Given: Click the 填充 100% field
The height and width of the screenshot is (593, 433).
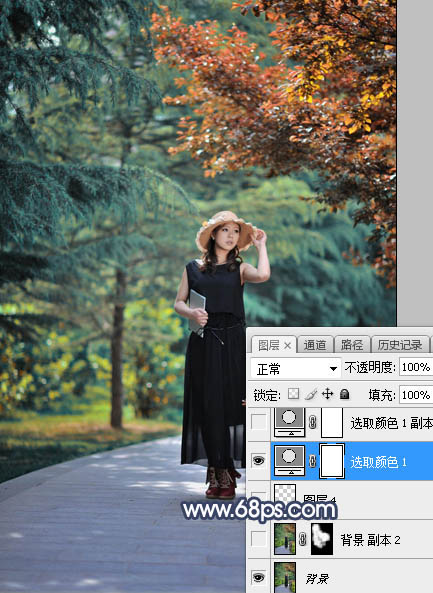Looking at the screenshot, I should tap(416, 395).
